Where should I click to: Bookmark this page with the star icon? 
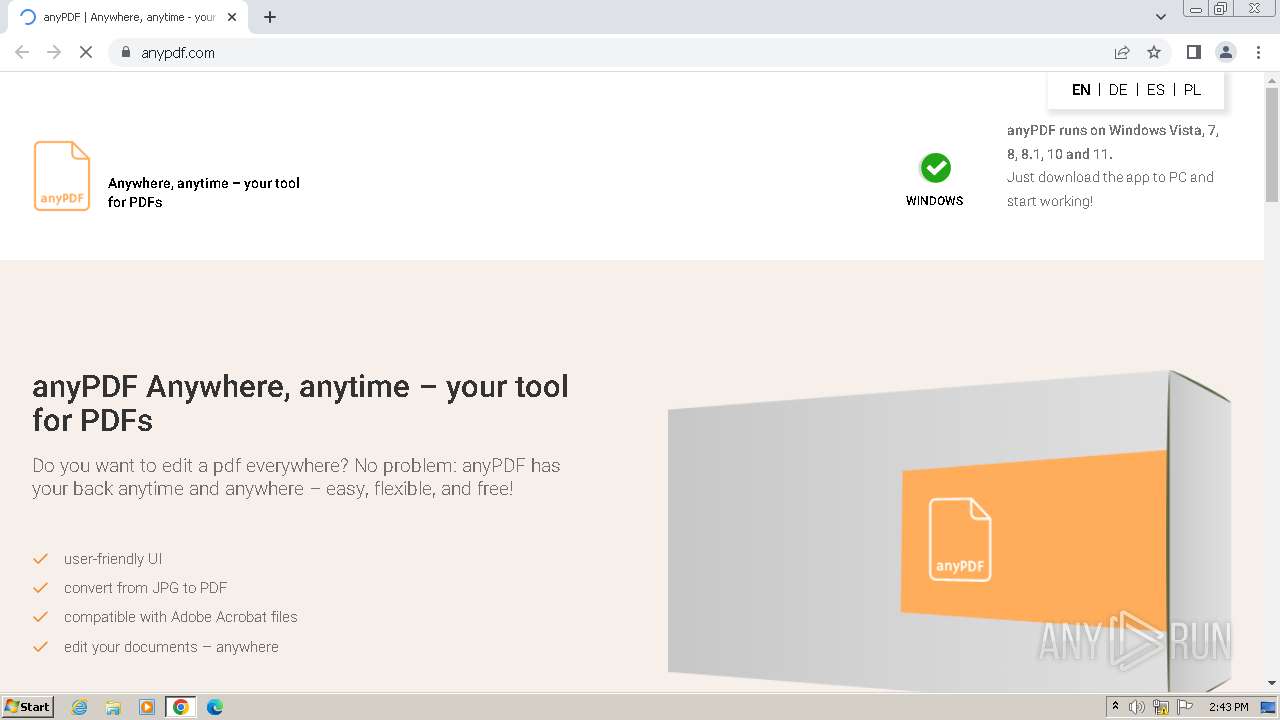(x=1154, y=52)
